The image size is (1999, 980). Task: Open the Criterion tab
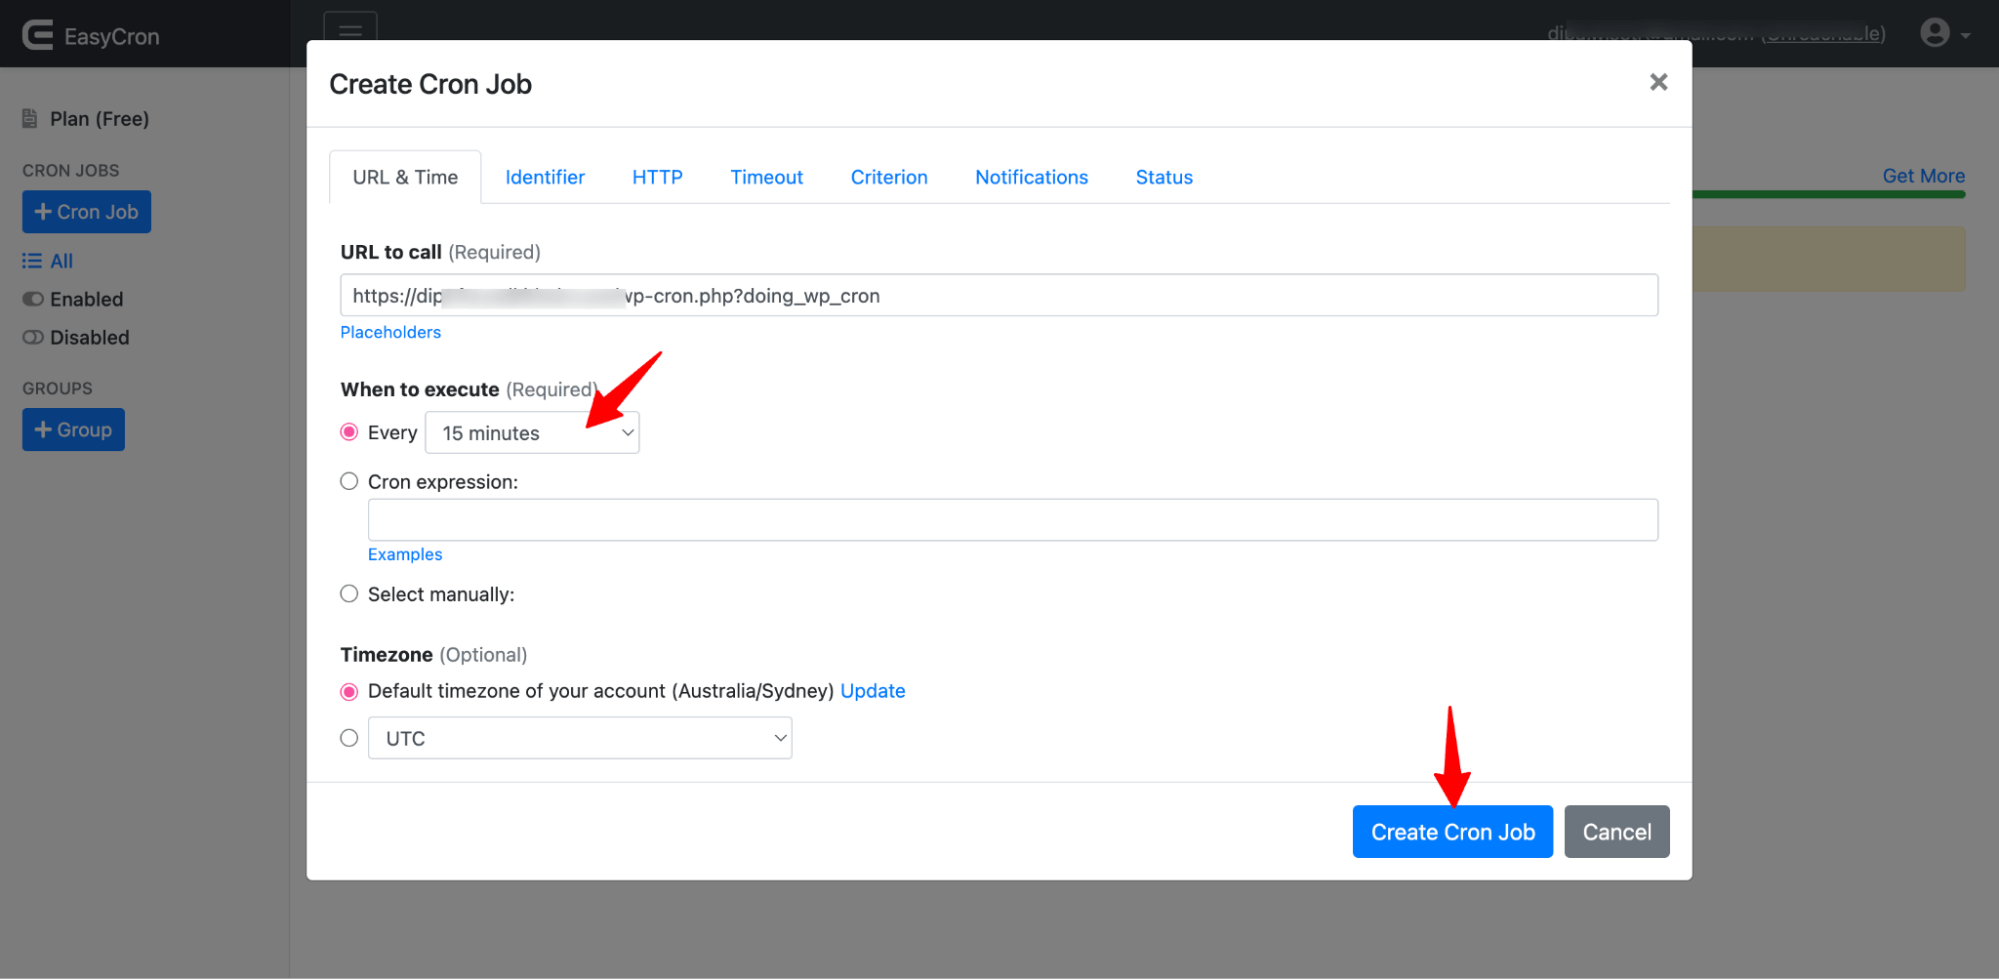point(888,176)
